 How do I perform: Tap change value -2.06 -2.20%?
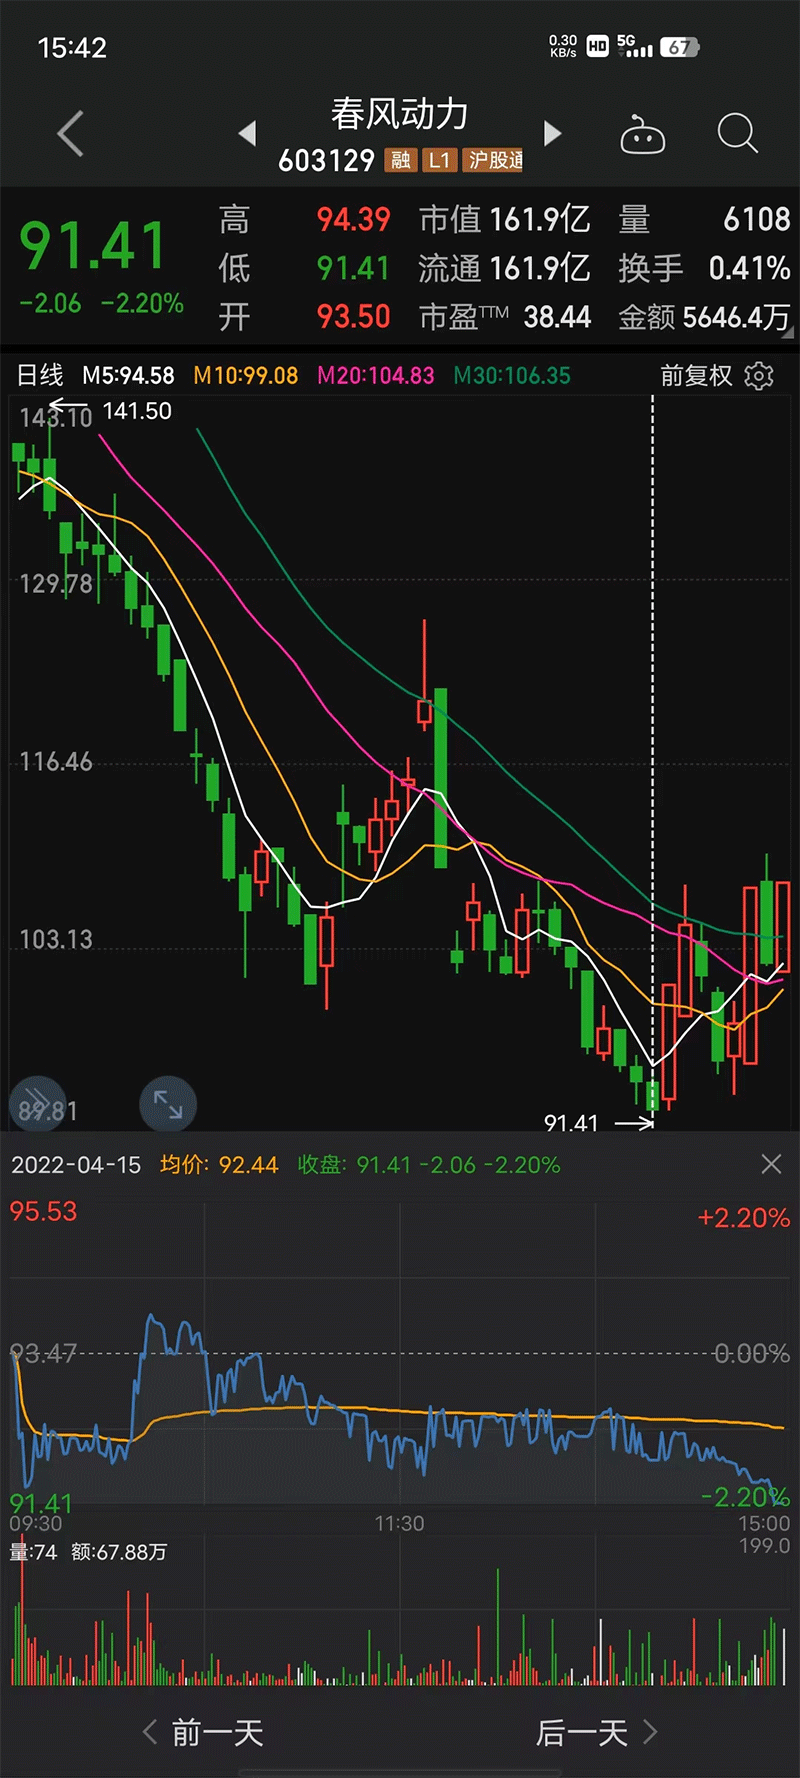pos(101,303)
